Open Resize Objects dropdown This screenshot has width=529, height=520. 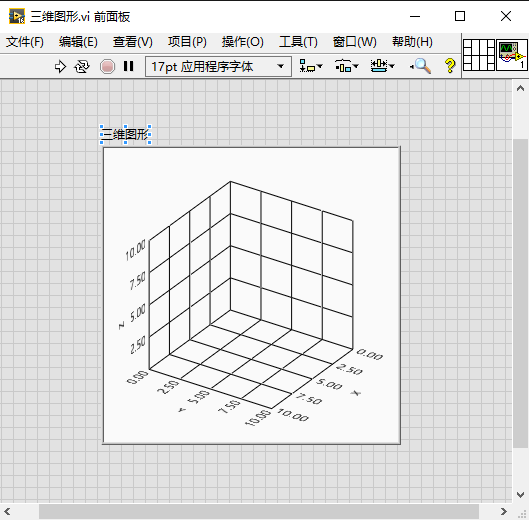pos(382,66)
